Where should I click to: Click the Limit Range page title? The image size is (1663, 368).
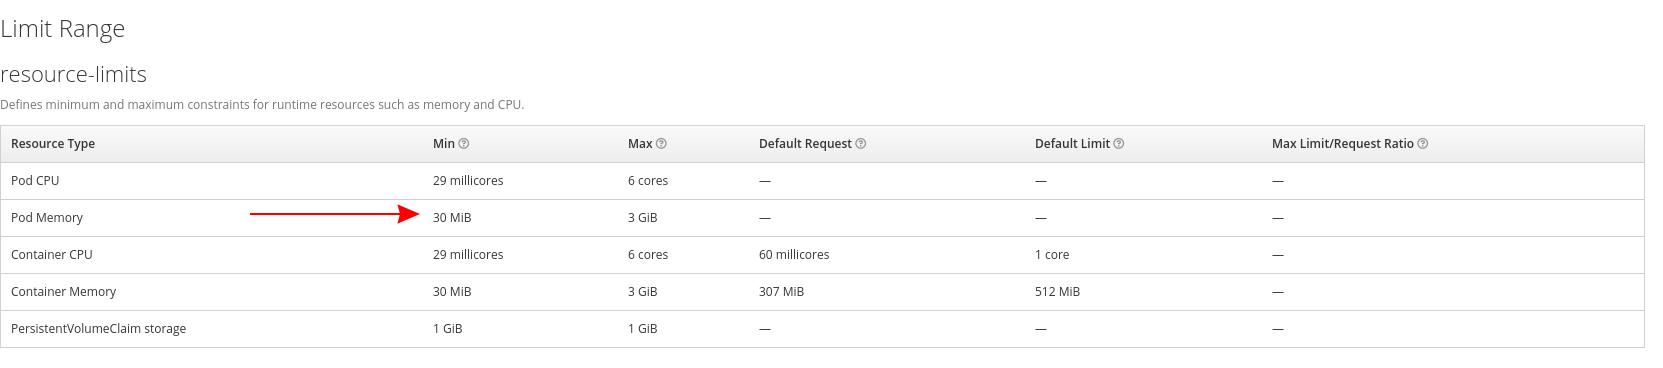pos(62,30)
